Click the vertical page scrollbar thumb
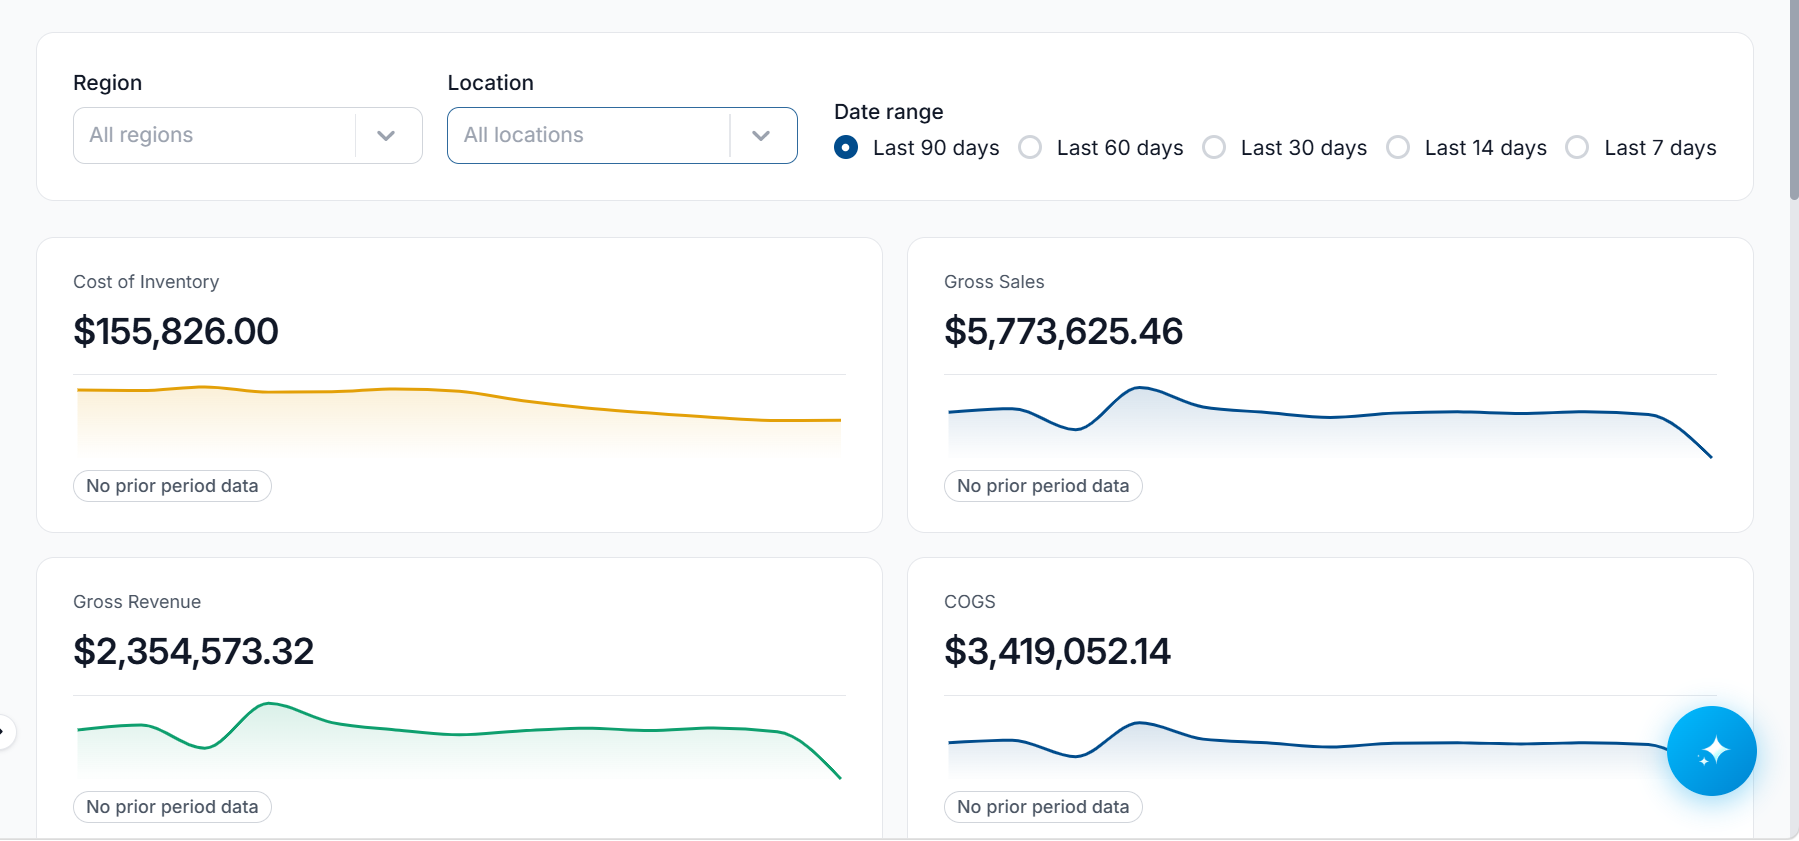 point(1794,100)
